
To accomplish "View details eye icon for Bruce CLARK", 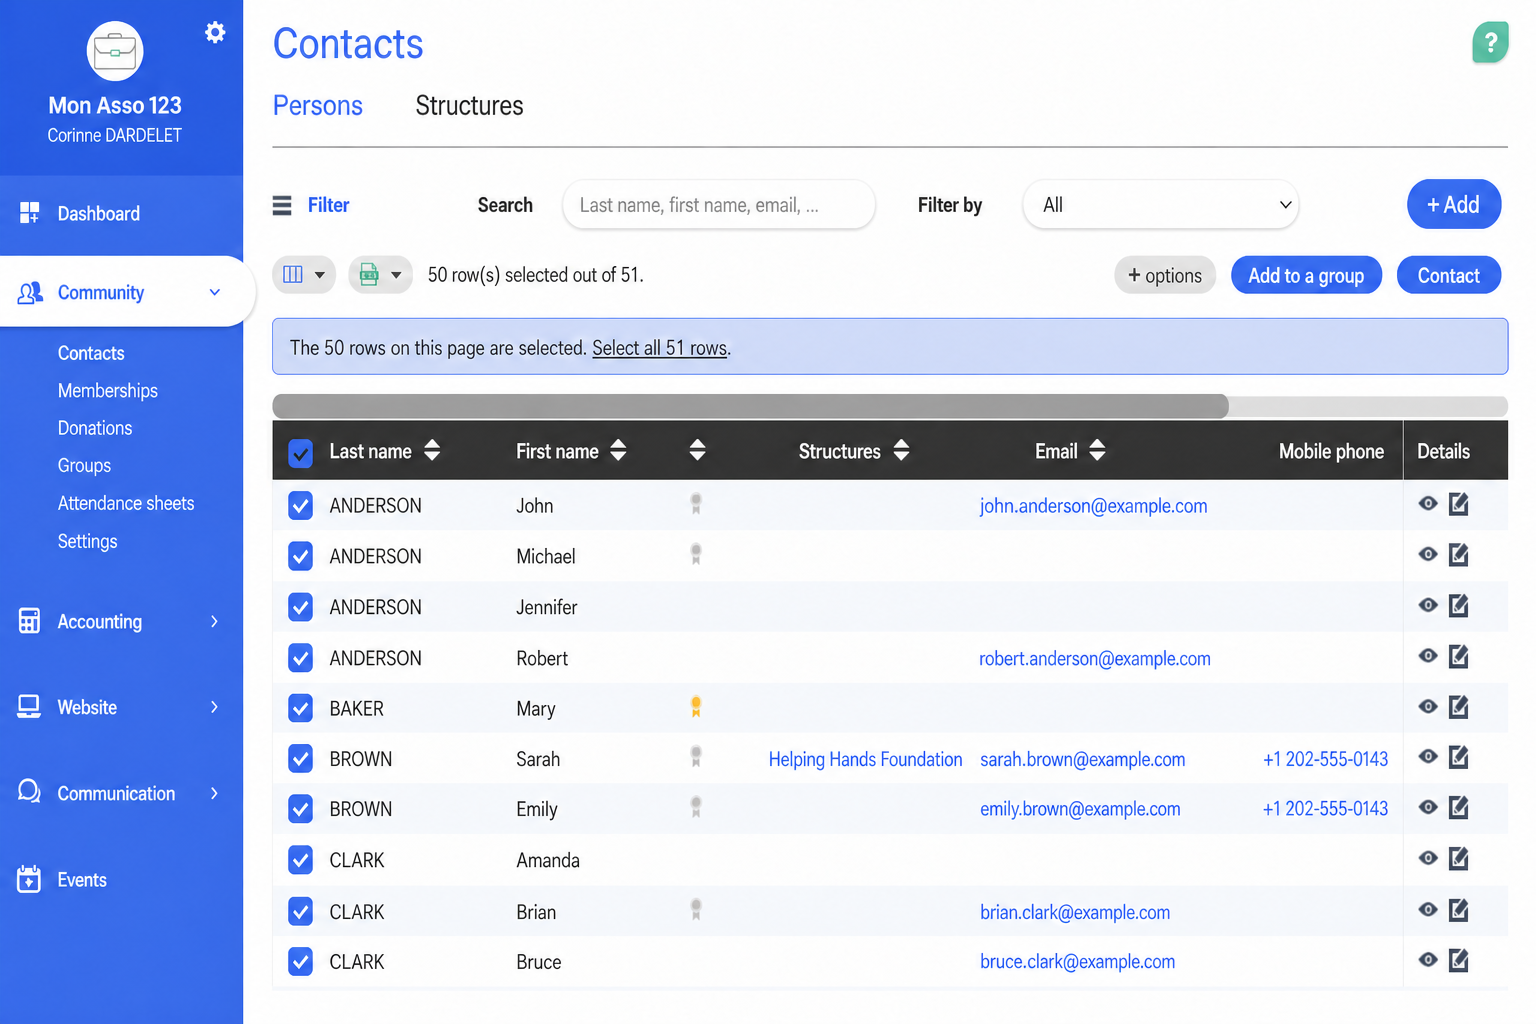I will 1428,960.
